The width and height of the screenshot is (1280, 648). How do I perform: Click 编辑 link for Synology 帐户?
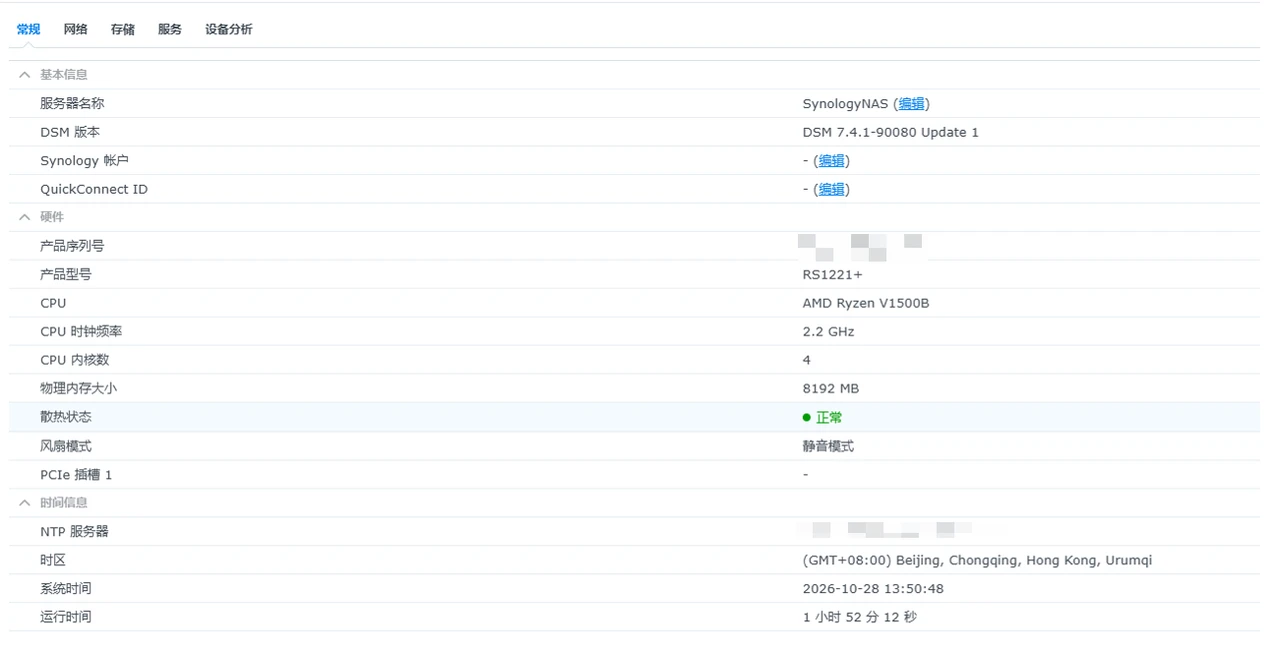tap(831, 161)
